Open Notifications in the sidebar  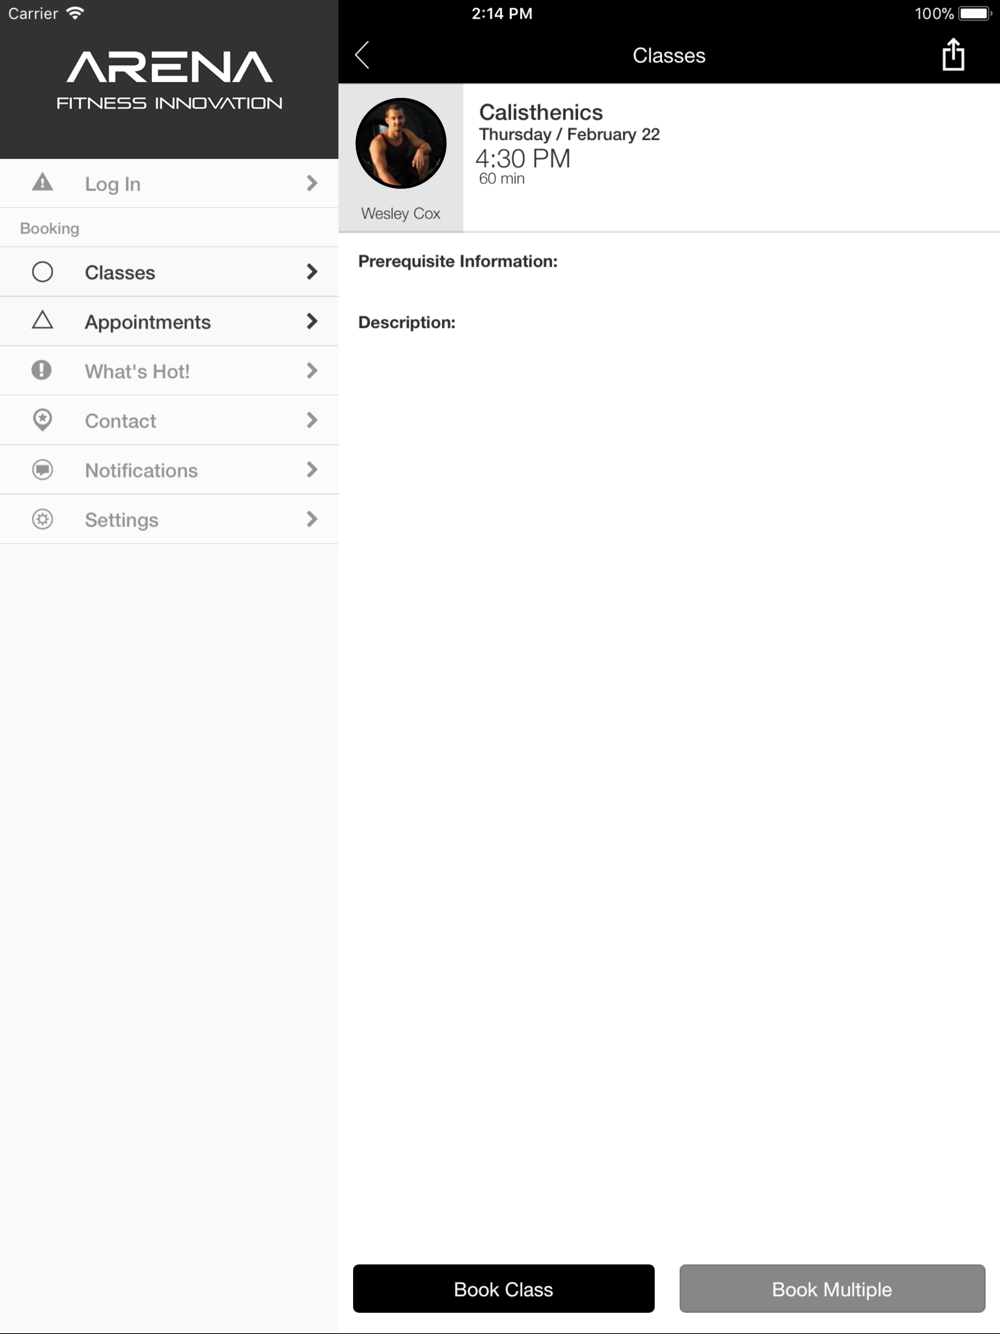[x=169, y=470]
